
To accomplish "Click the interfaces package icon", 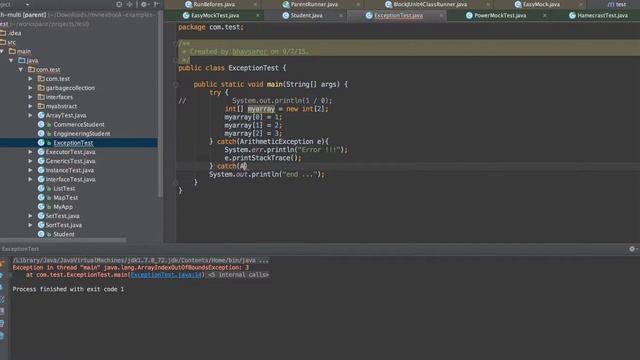I will tap(41, 97).
